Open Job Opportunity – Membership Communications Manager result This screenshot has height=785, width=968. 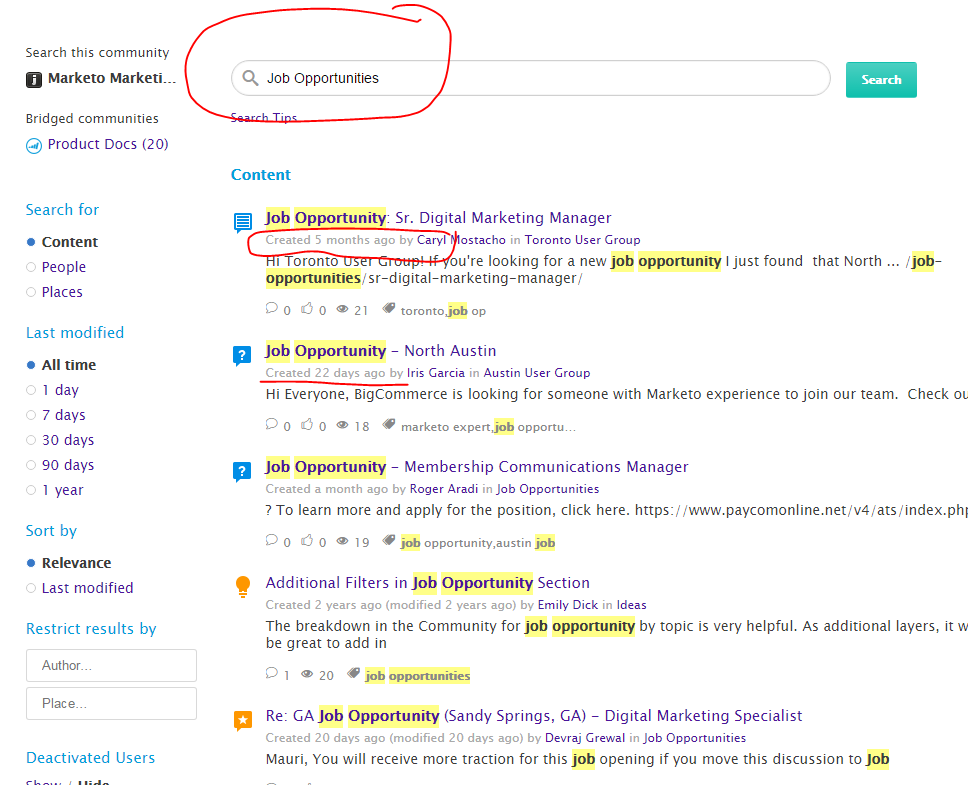pyautogui.click(x=477, y=467)
